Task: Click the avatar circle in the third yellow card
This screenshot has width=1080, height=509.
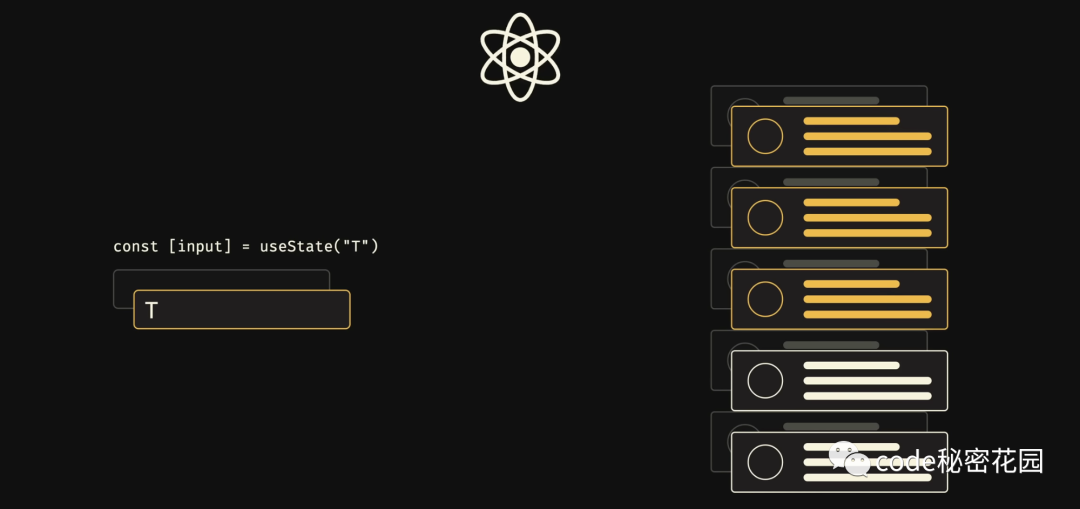Action: (x=765, y=299)
